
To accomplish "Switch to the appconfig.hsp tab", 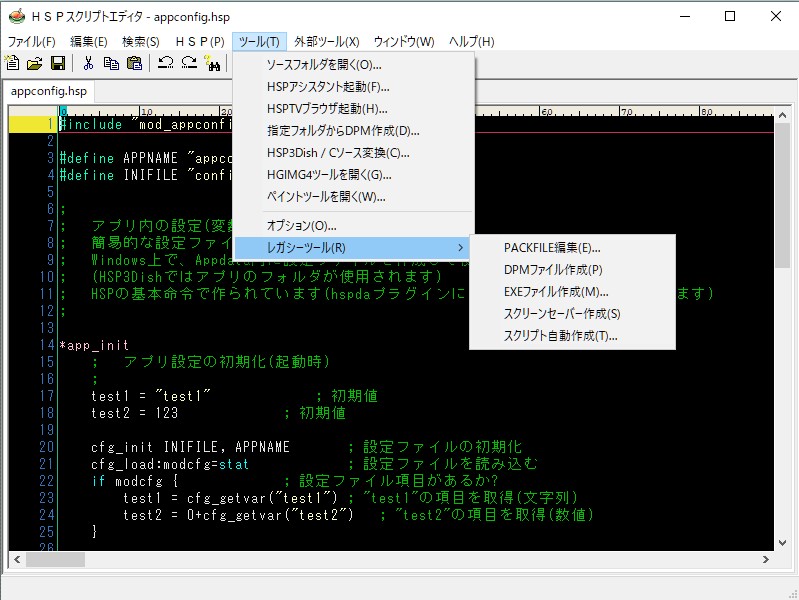I will click(48, 91).
